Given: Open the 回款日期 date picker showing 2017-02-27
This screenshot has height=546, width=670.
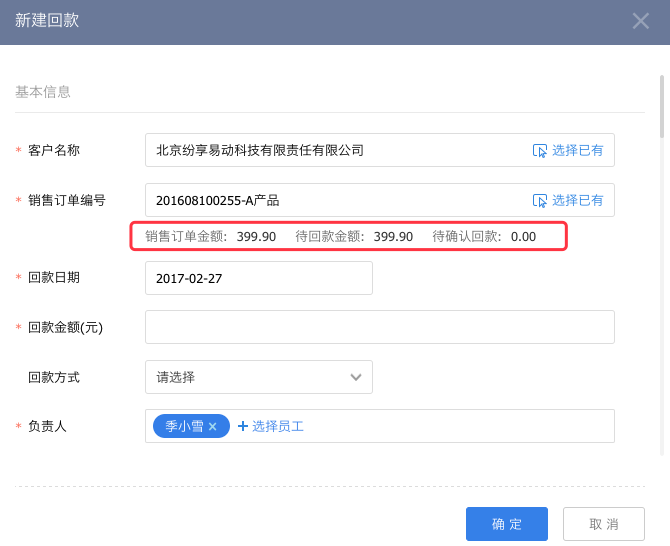Looking at the screenshot, I should (x=258, y=278).
